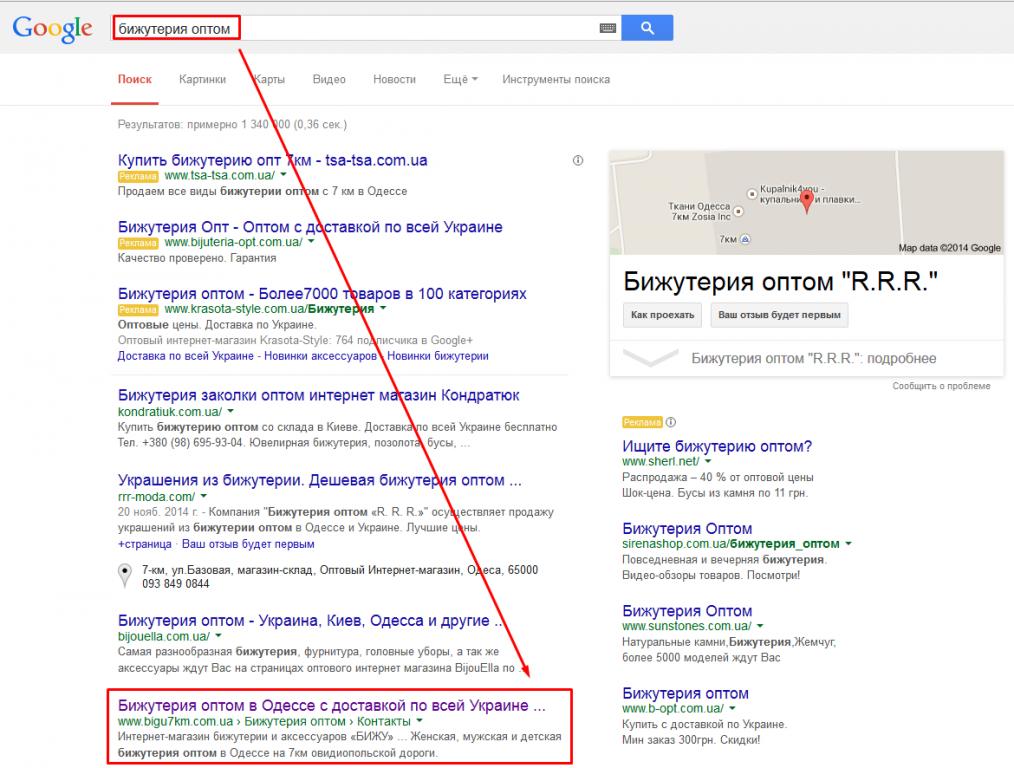This screenshot has width=1014, height=768.
Task: Open the Ещё menu
Action: (460, 80)
